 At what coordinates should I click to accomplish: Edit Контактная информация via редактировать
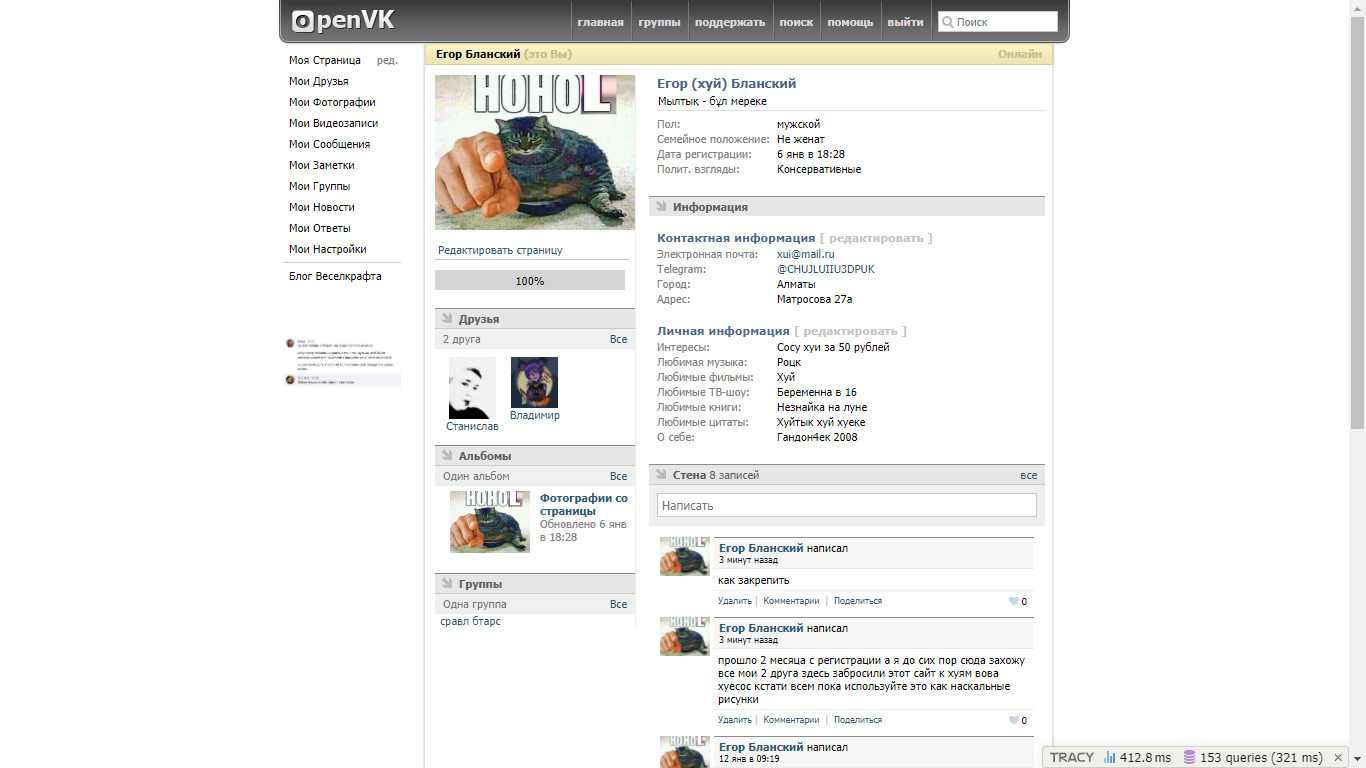(876, 238)
